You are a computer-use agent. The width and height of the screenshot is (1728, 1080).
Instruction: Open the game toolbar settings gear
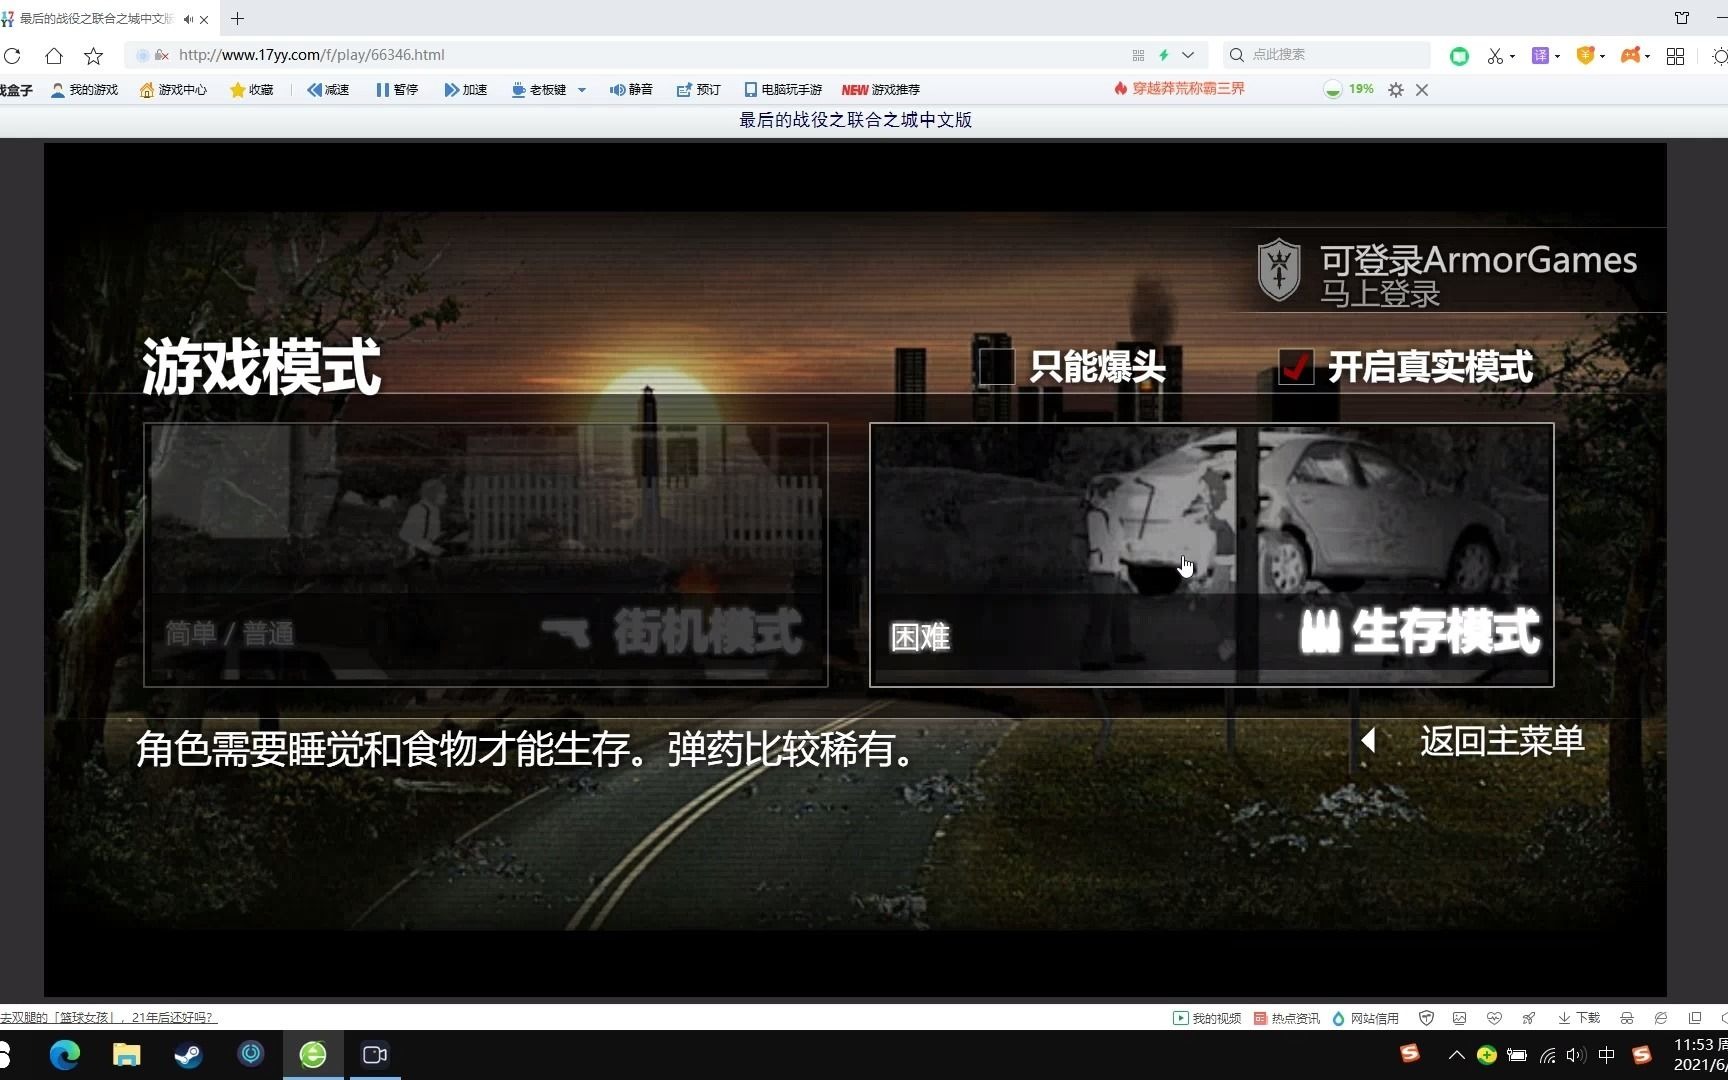pyautogui.click(x=1396, y=90)
